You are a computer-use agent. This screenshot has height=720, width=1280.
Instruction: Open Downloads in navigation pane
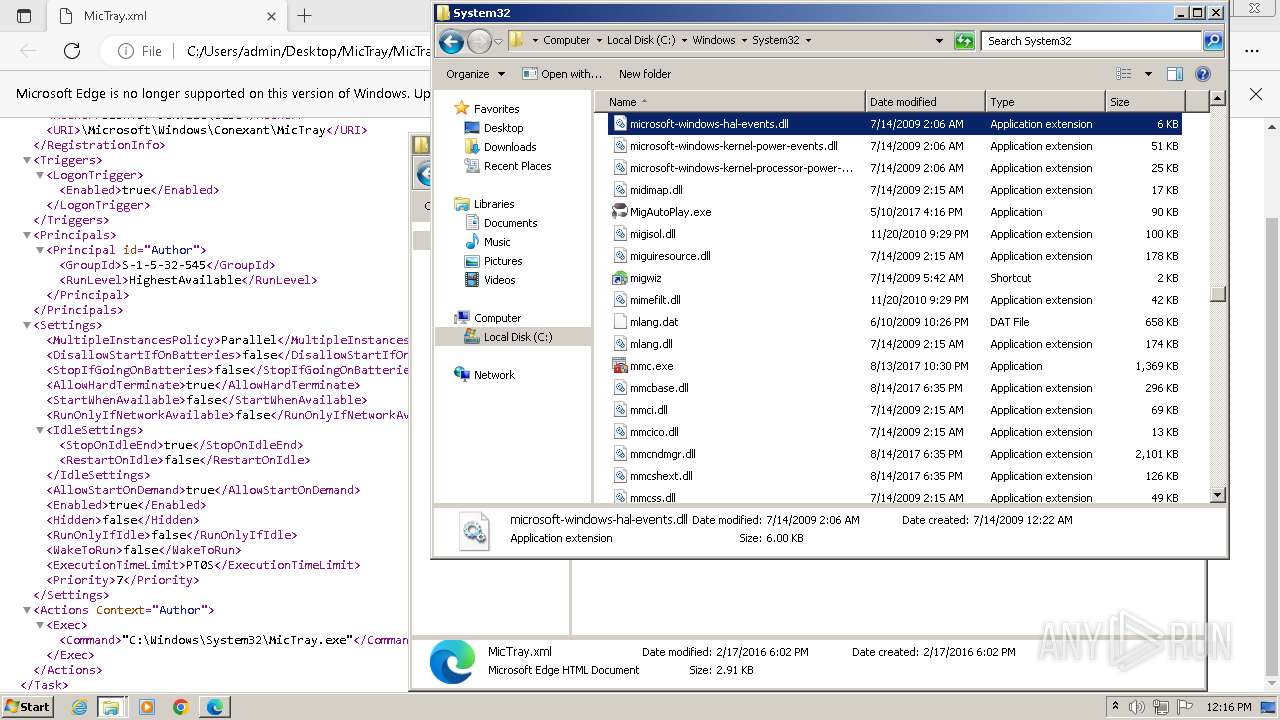point(510,147)
